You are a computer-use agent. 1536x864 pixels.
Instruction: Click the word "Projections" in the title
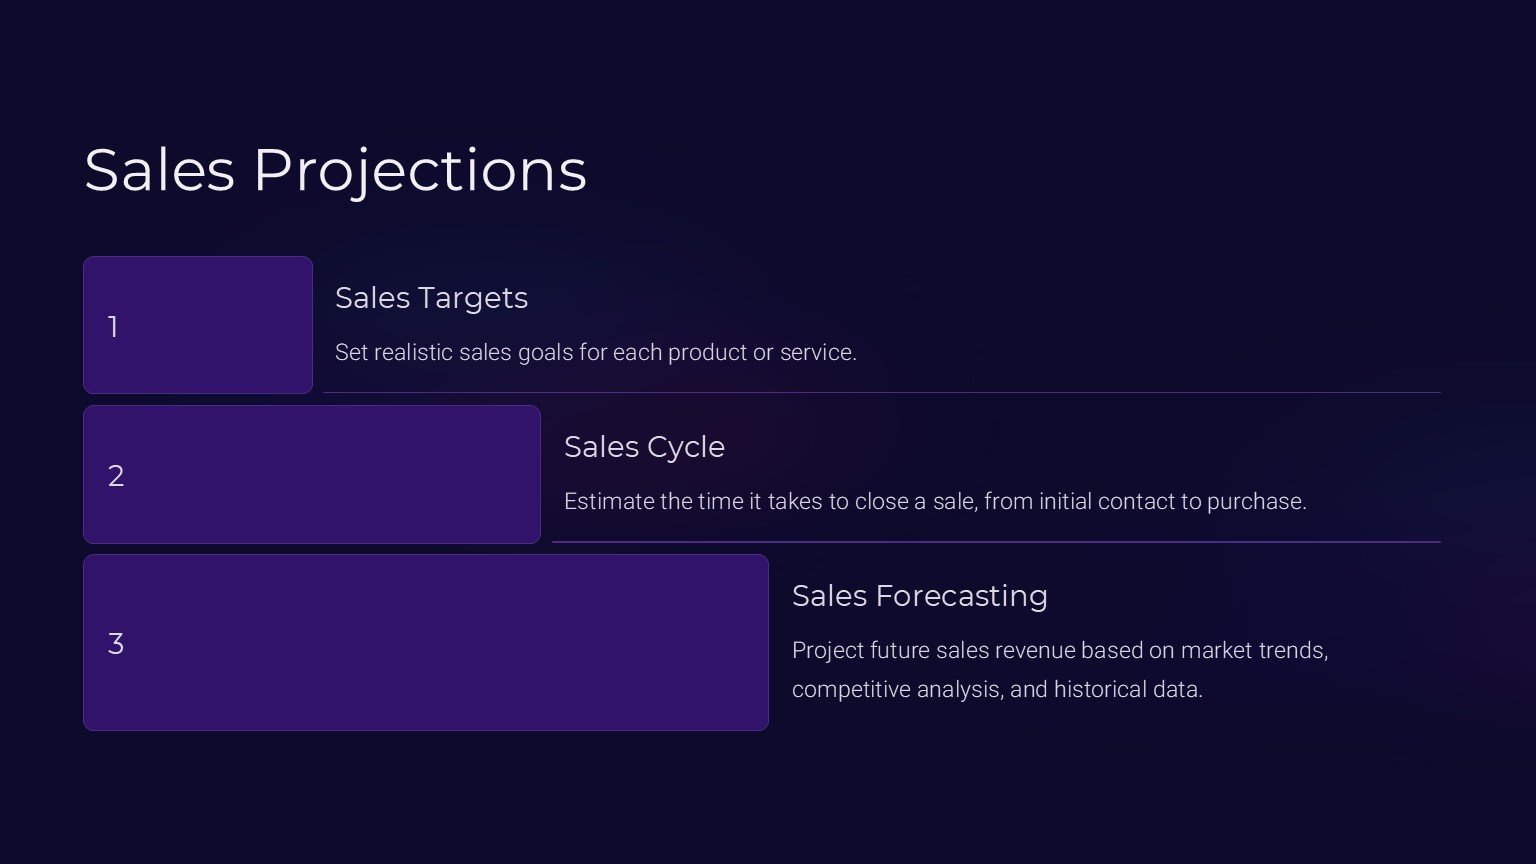tap(420, 170)
